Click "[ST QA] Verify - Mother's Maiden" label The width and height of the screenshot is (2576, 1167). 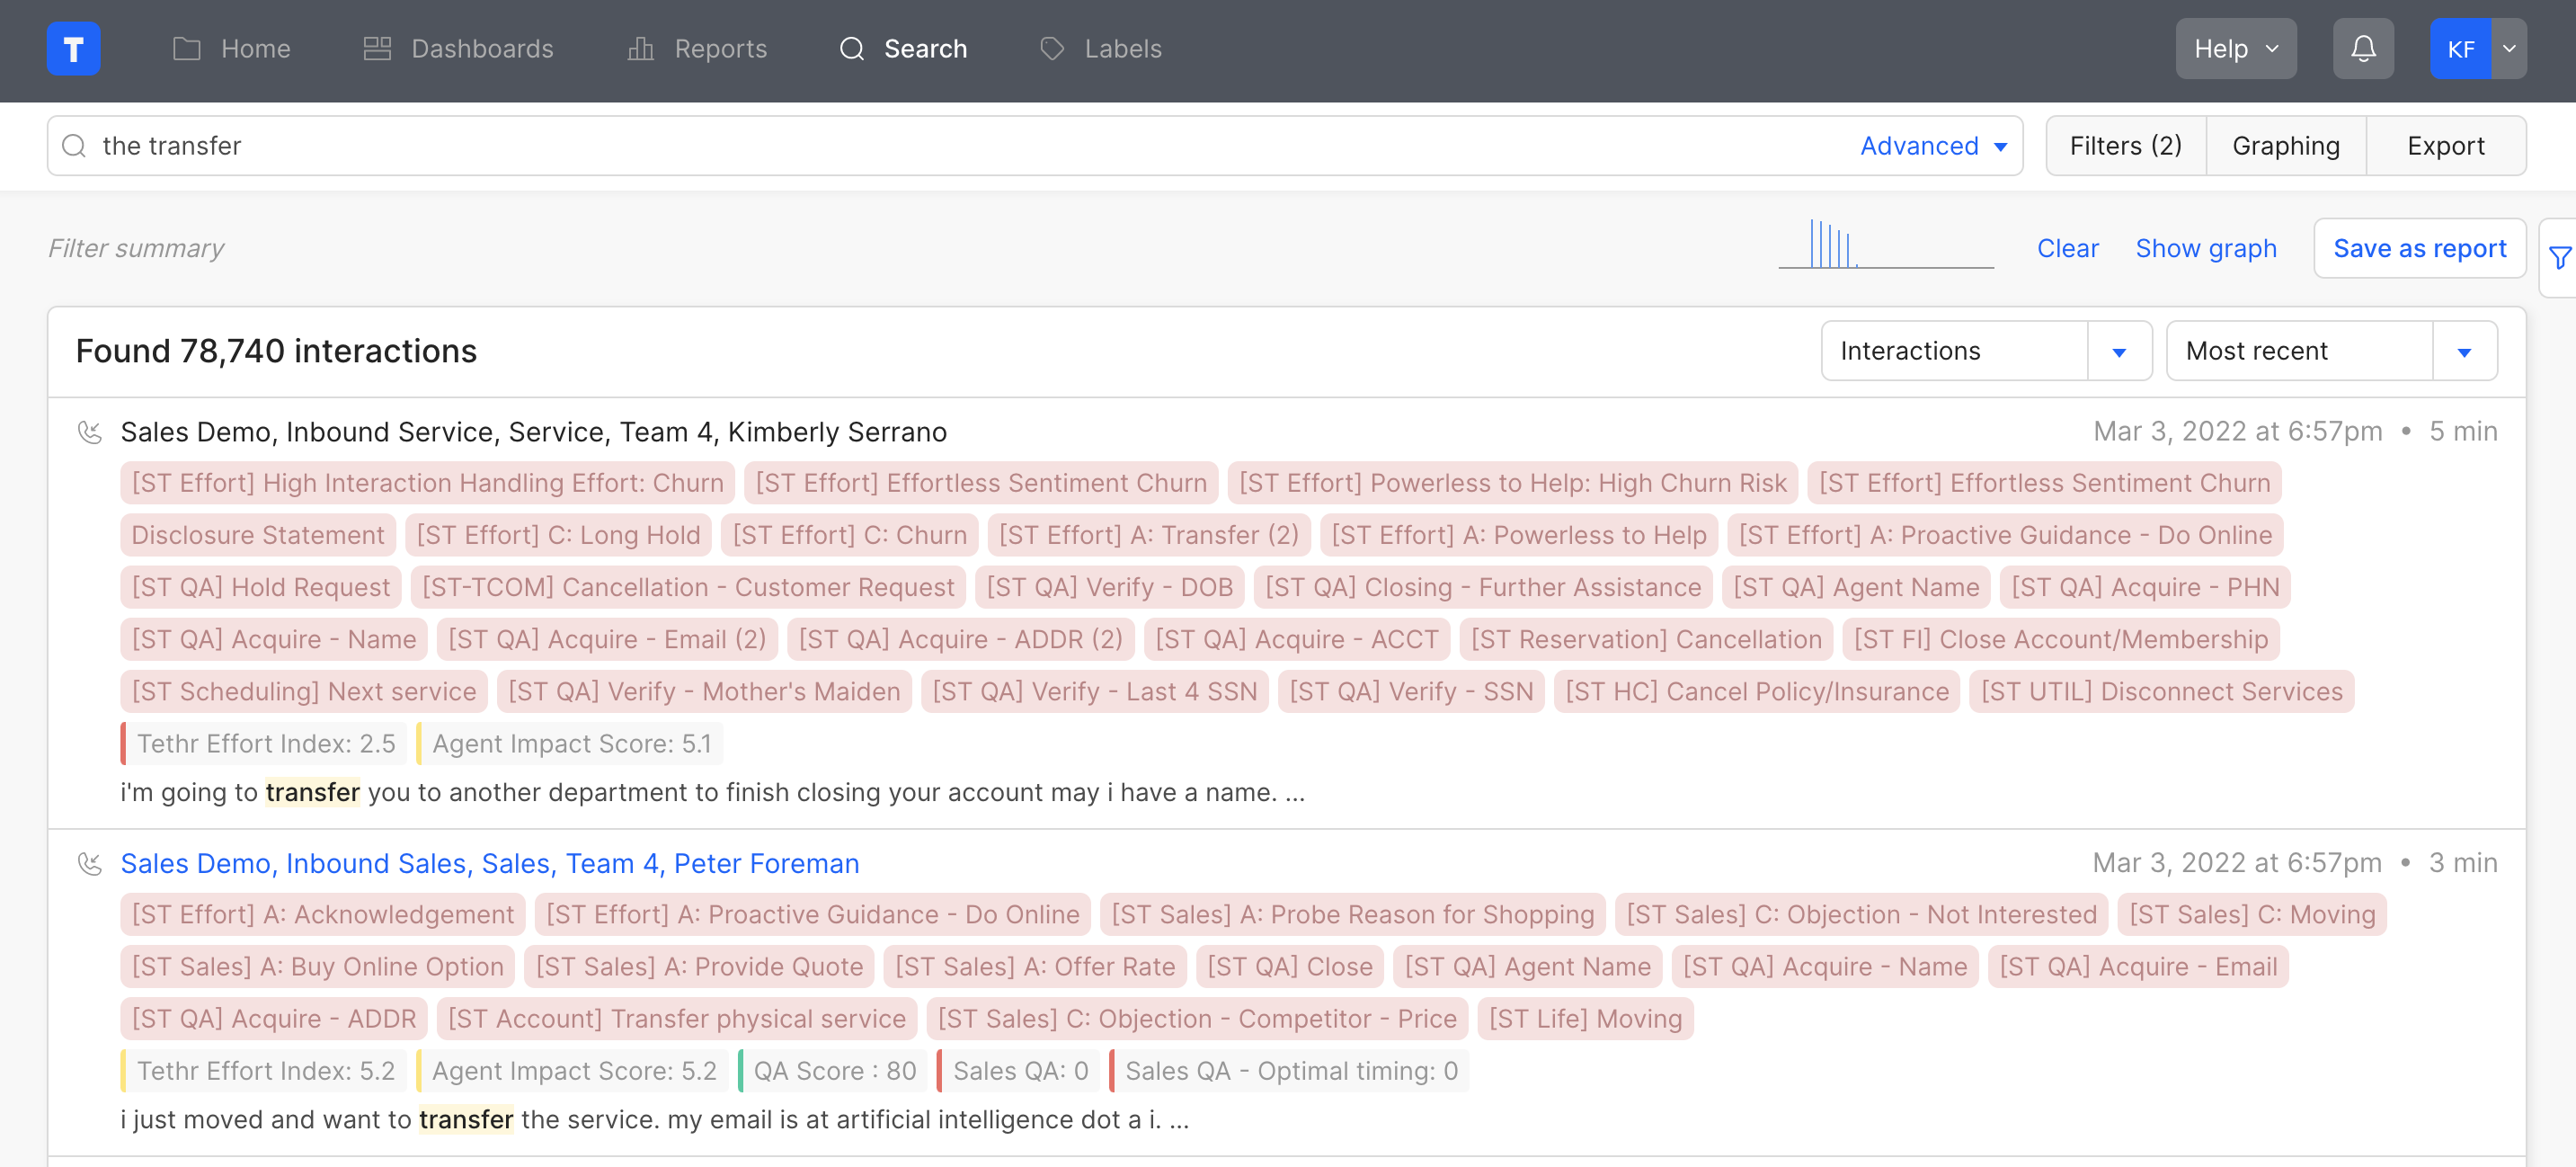(x=704, y=691)
